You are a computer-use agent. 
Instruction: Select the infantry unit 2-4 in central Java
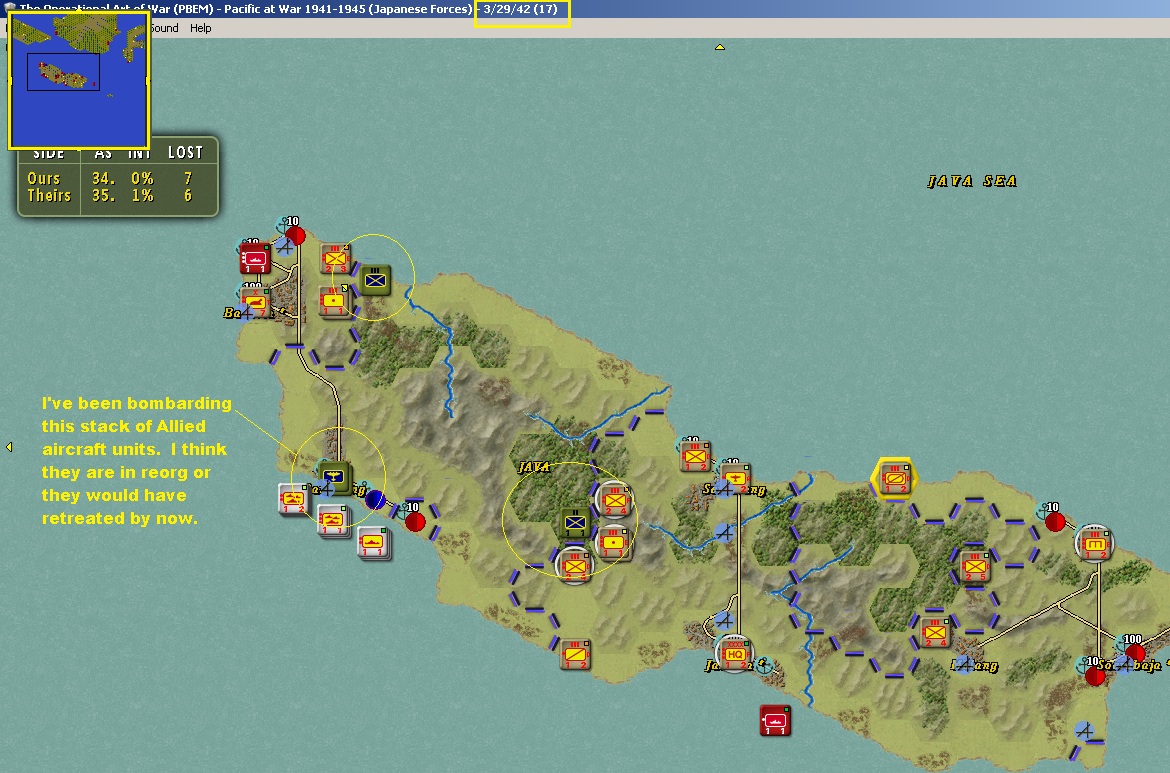coord(615,501)
